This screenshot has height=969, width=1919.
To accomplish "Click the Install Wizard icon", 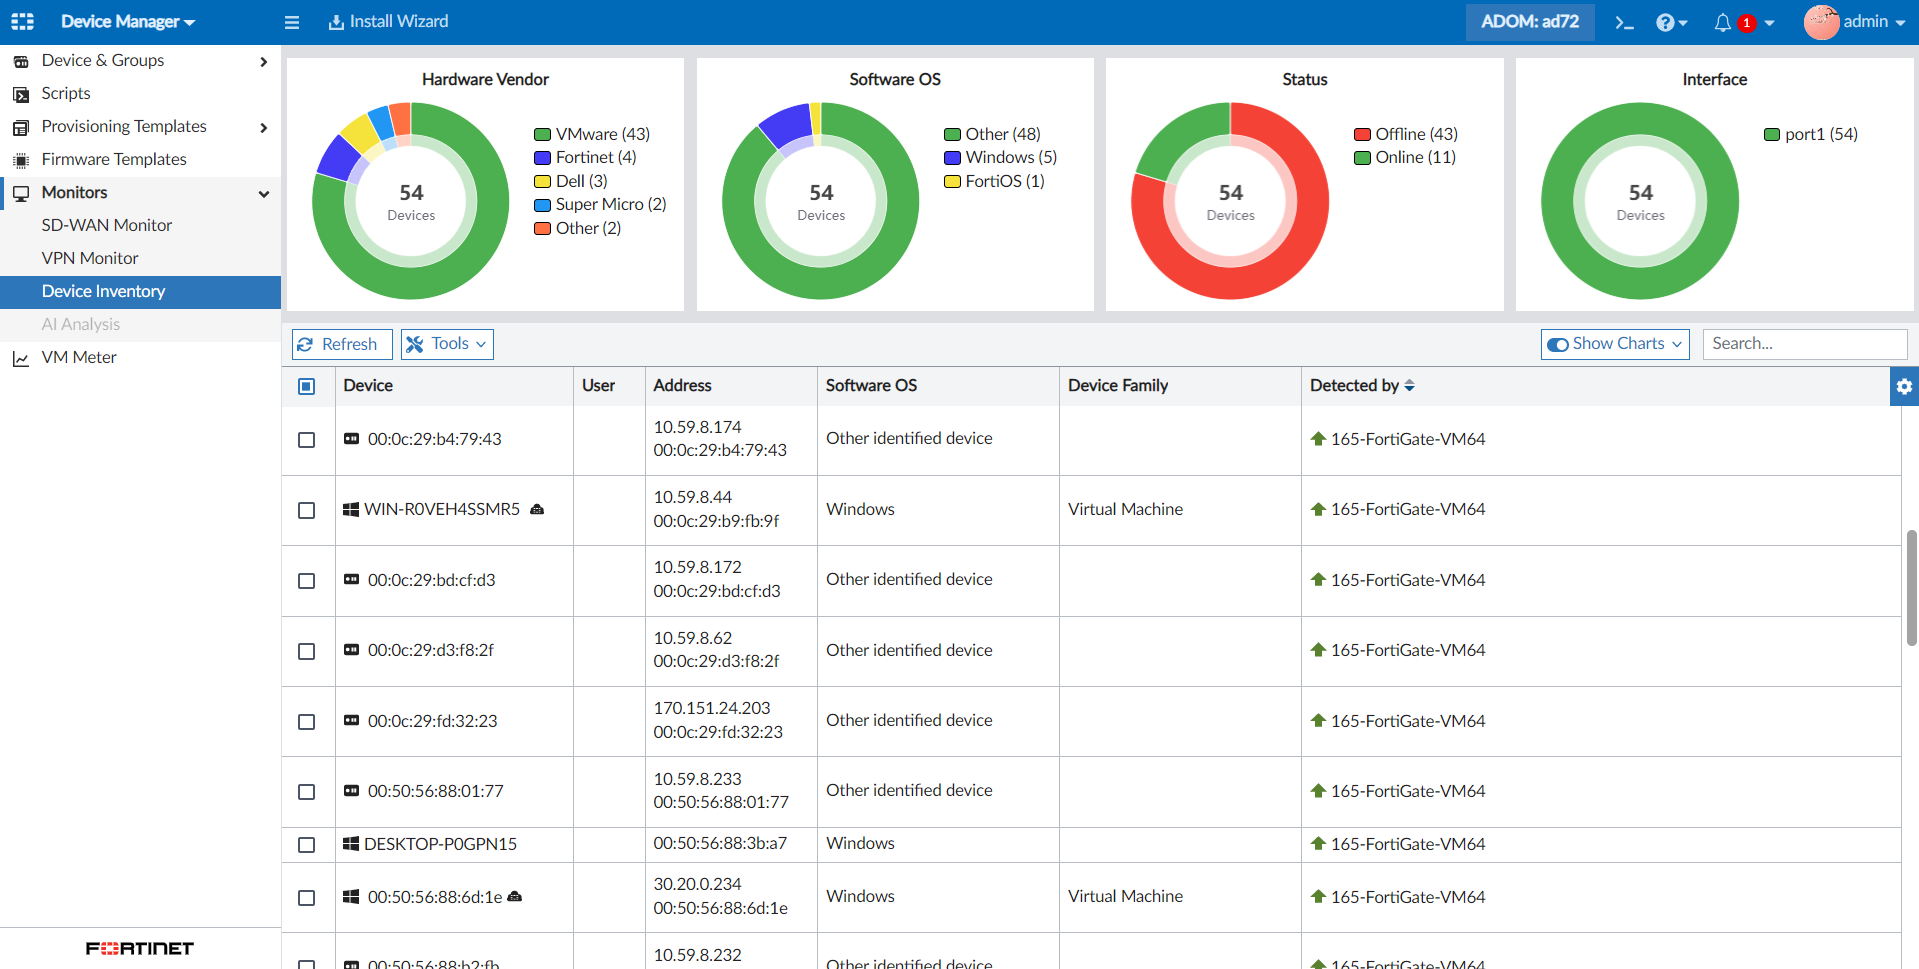I will point(333,21).
